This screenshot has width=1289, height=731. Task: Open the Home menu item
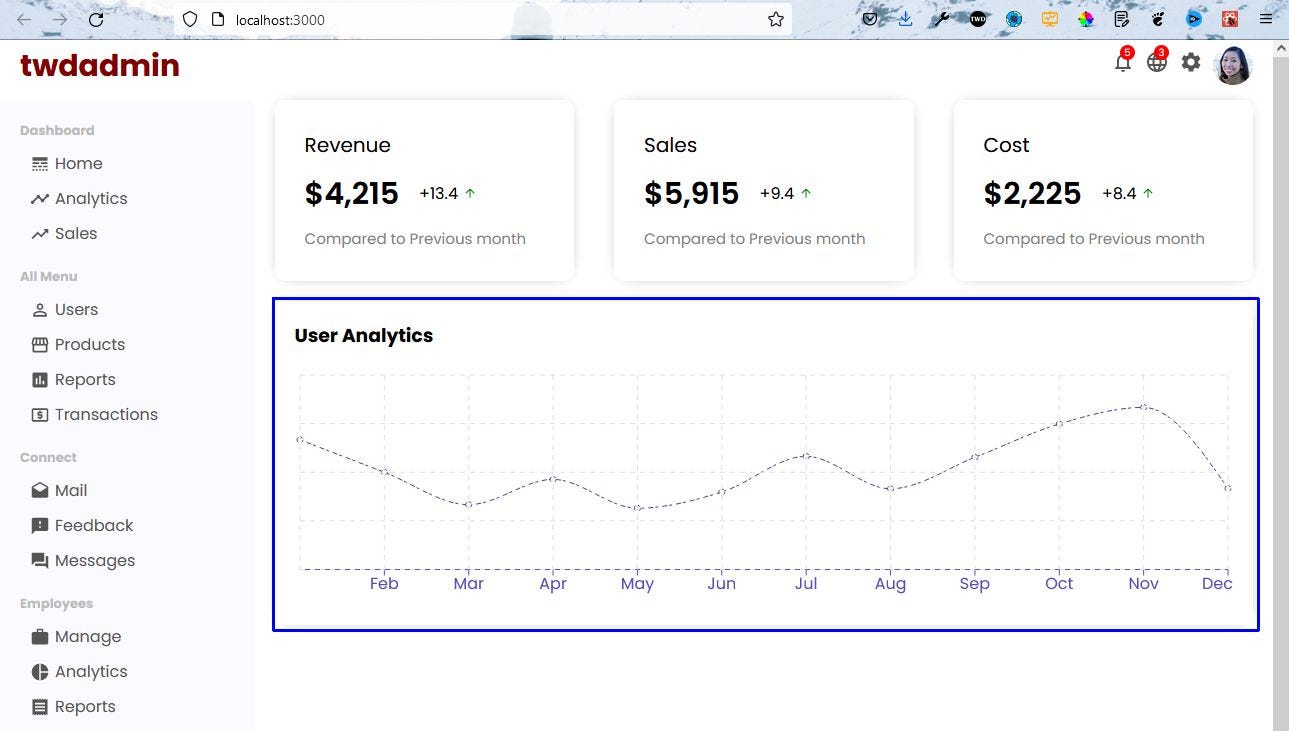coord(79,164)
